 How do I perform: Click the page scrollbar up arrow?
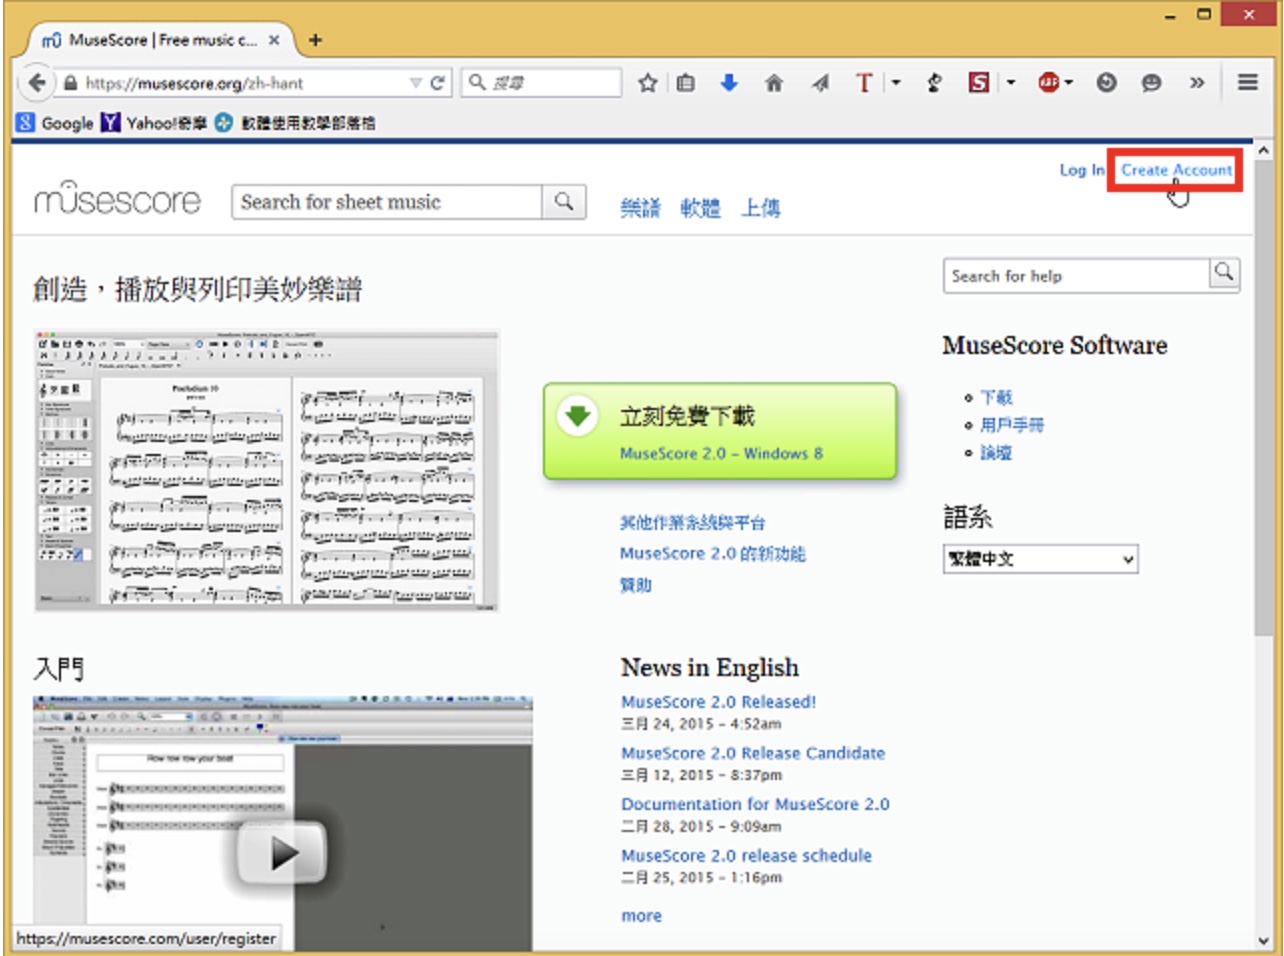[x=1264, y=150]
